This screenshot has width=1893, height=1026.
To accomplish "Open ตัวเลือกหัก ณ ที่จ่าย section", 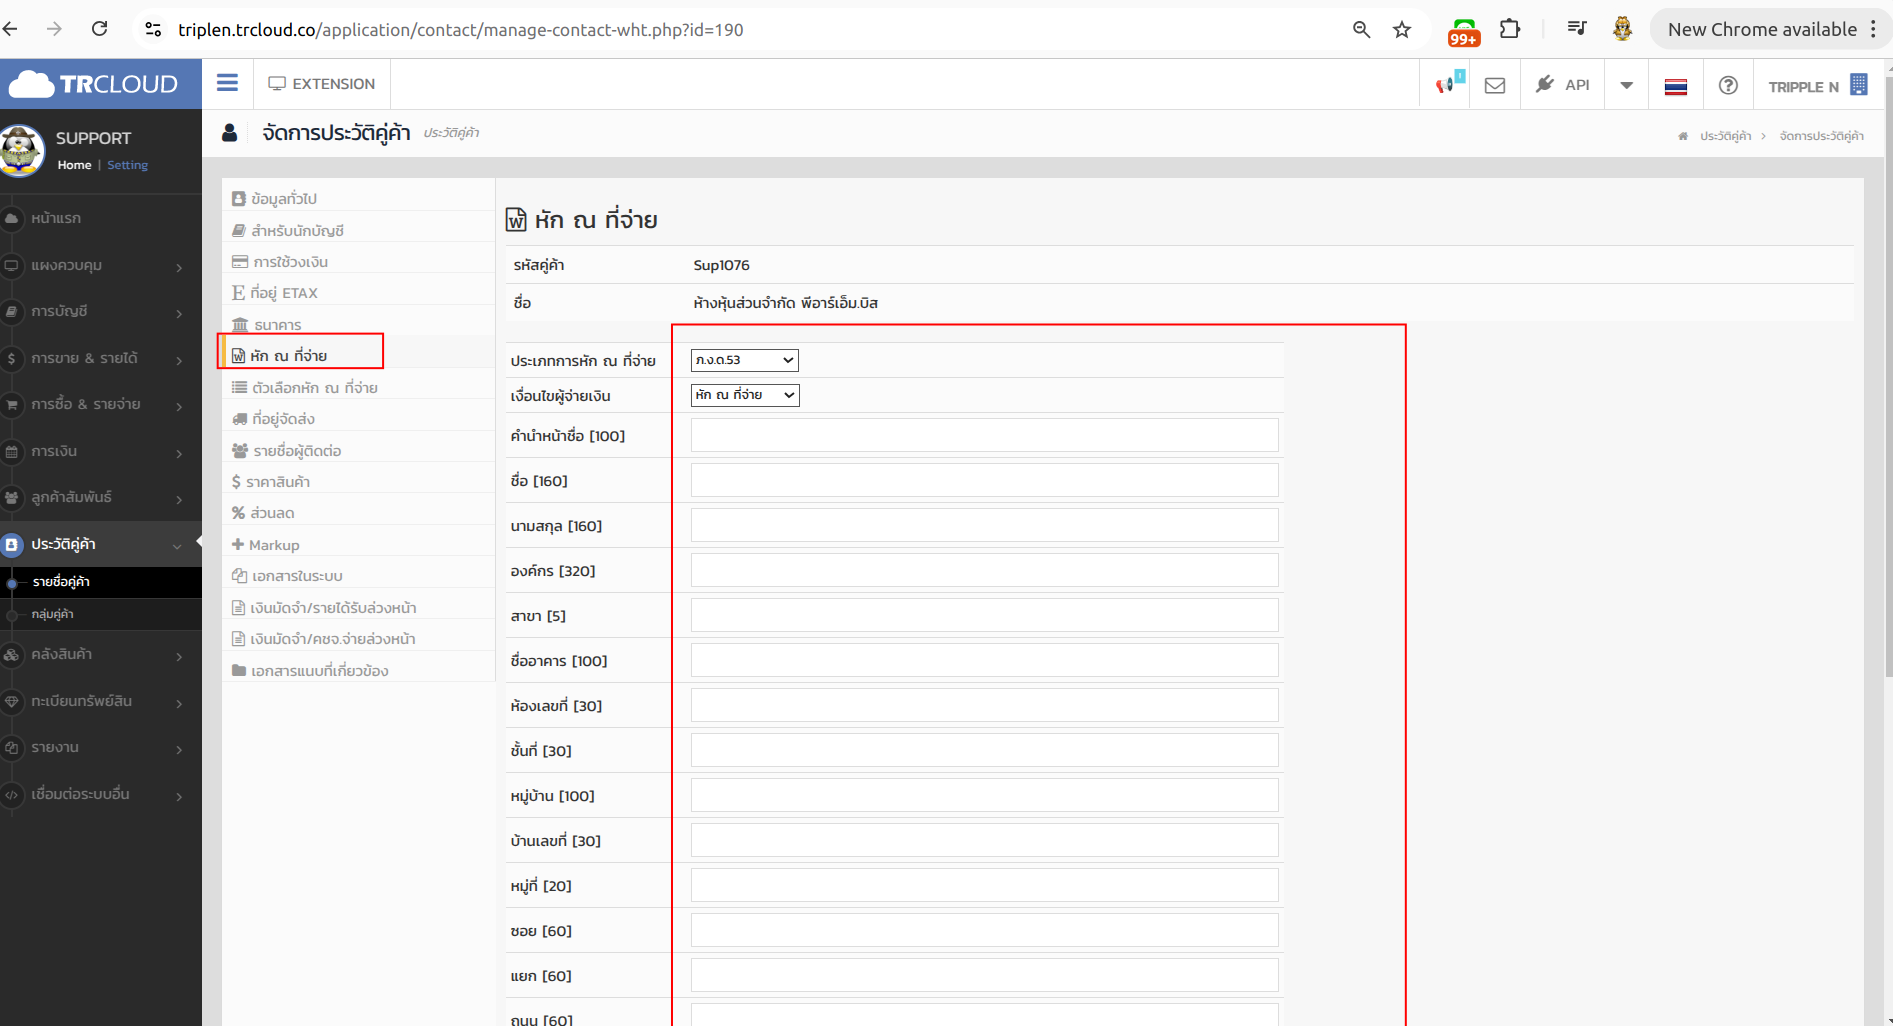I will click(358, 387).
